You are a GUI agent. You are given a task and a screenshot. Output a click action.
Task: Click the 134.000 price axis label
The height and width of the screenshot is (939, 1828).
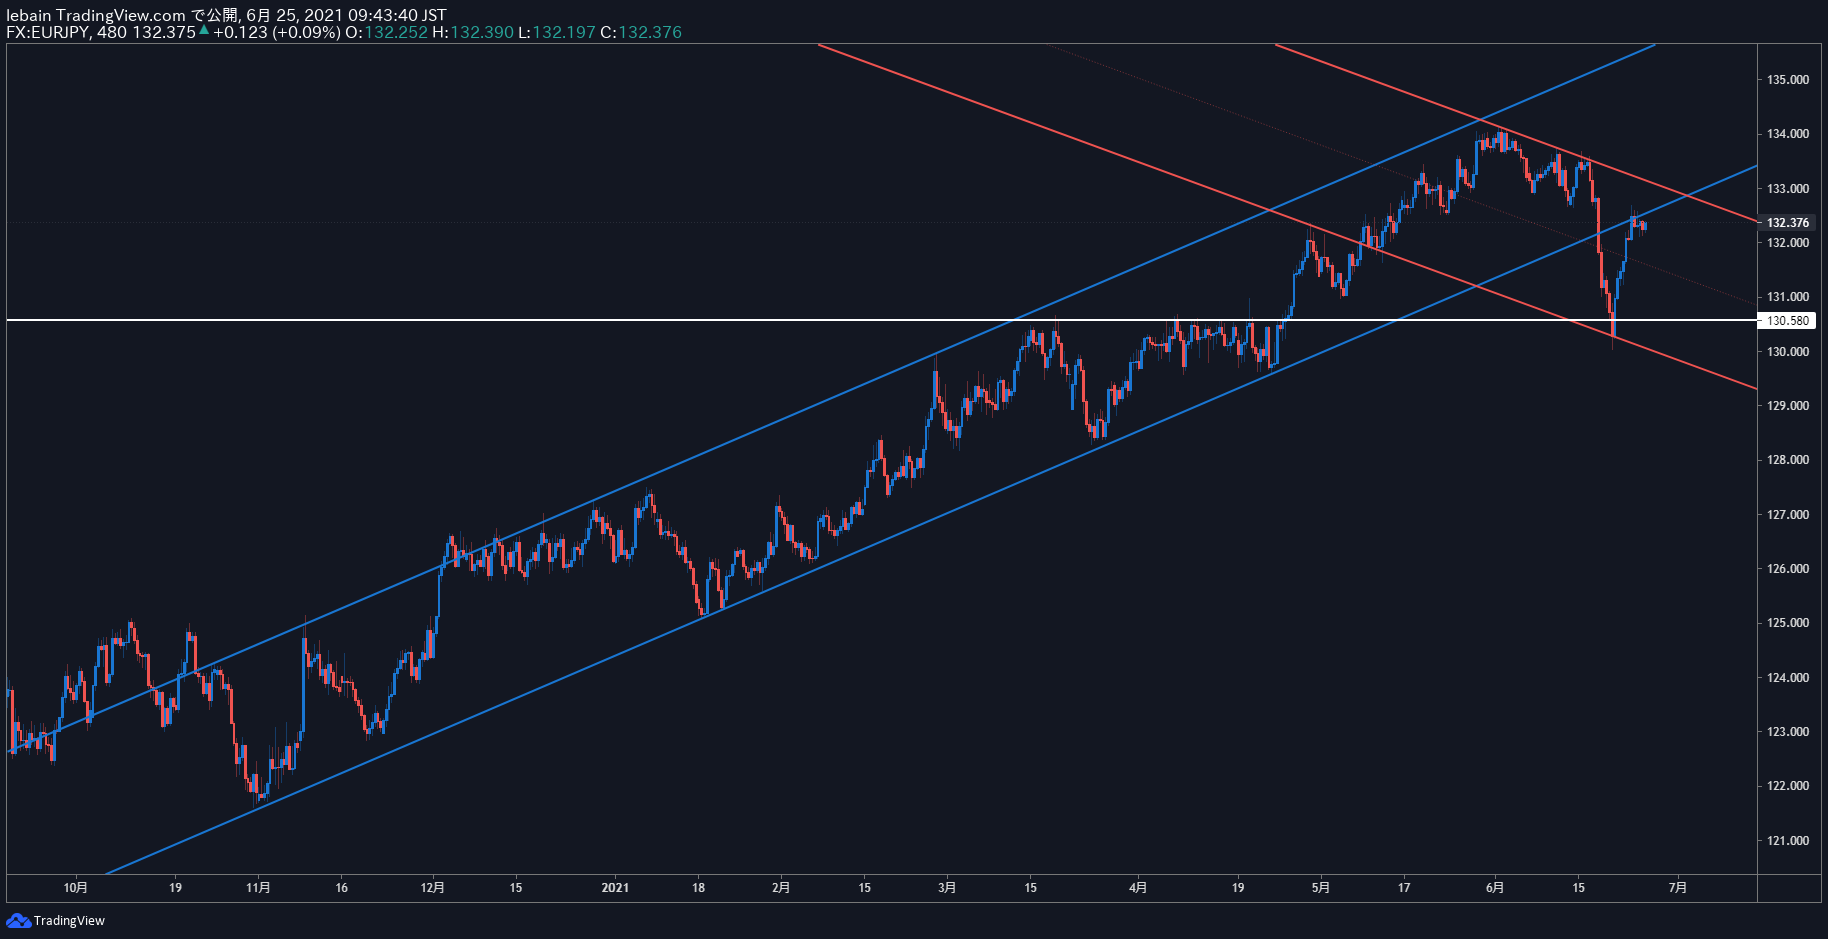coord(1787,134)
